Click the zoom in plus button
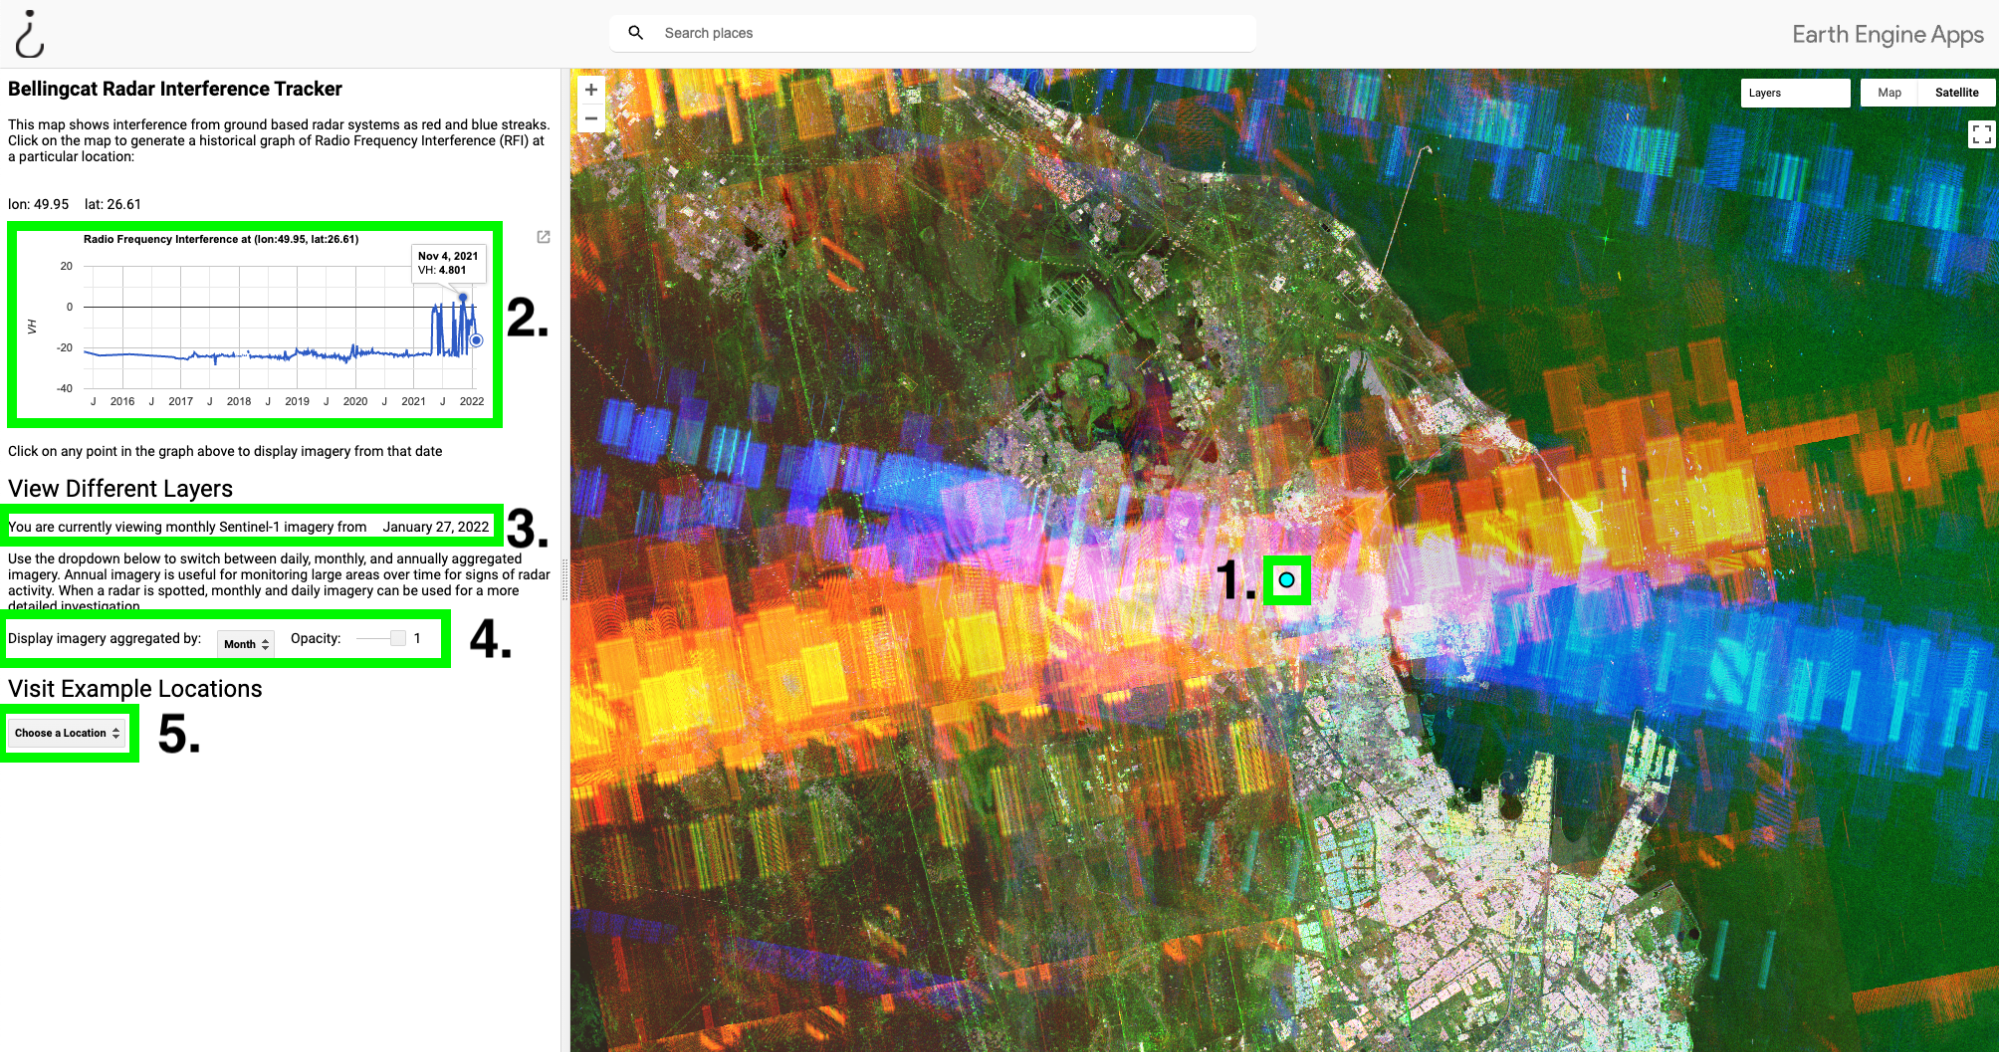The width and height of the screenshot is (1999, 1053). pos(591,90)
